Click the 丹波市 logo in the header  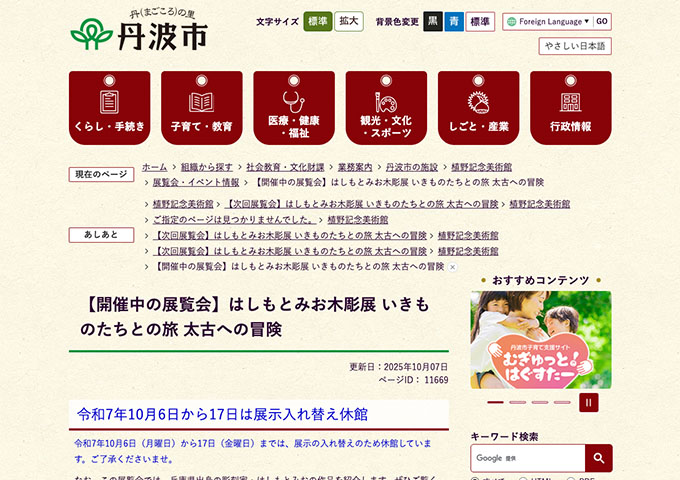point(139,30)
